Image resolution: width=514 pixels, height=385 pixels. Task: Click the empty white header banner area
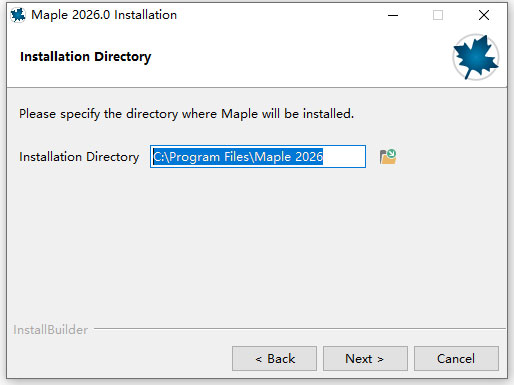click(x=300, y=57)
